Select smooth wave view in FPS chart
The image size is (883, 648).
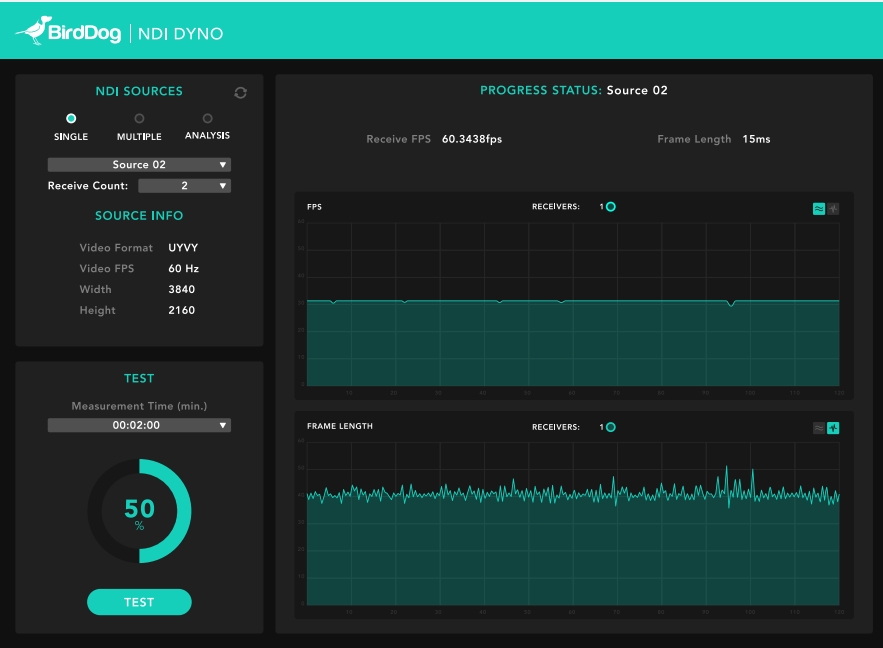pyautogui.click(x=819, y=208)
